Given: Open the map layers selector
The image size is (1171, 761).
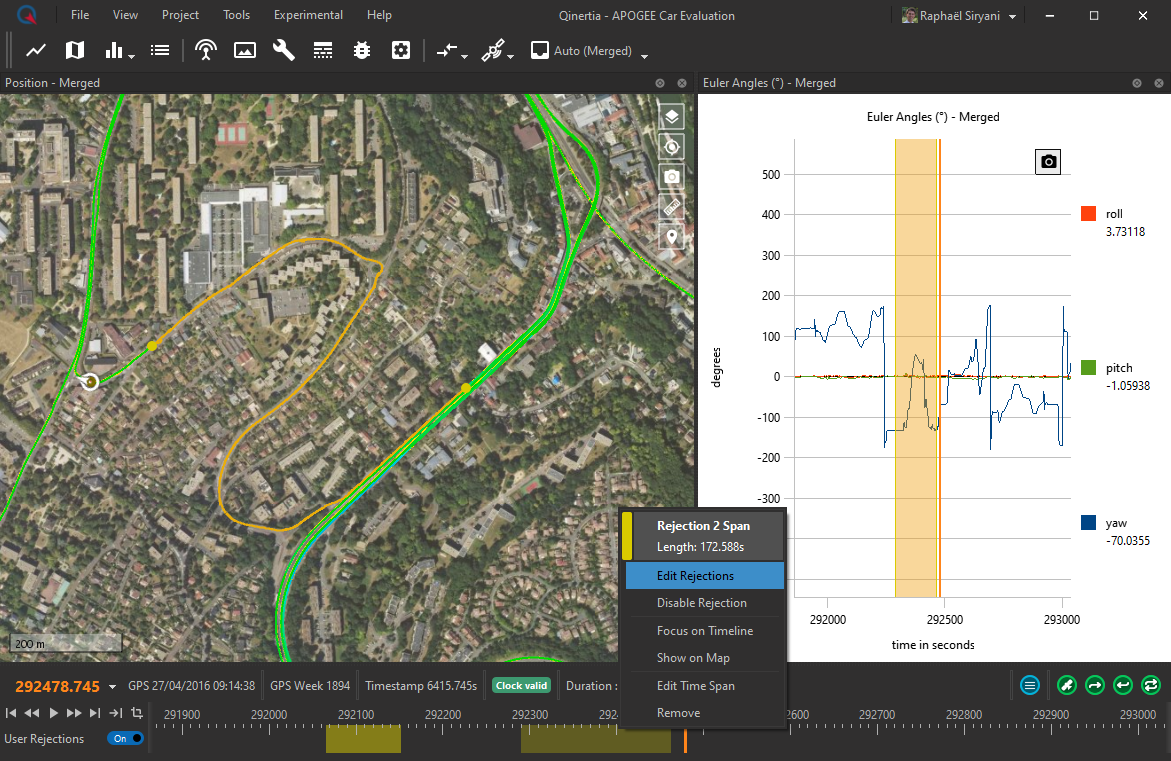Looking at the screenshot, I should pos(672,116).
